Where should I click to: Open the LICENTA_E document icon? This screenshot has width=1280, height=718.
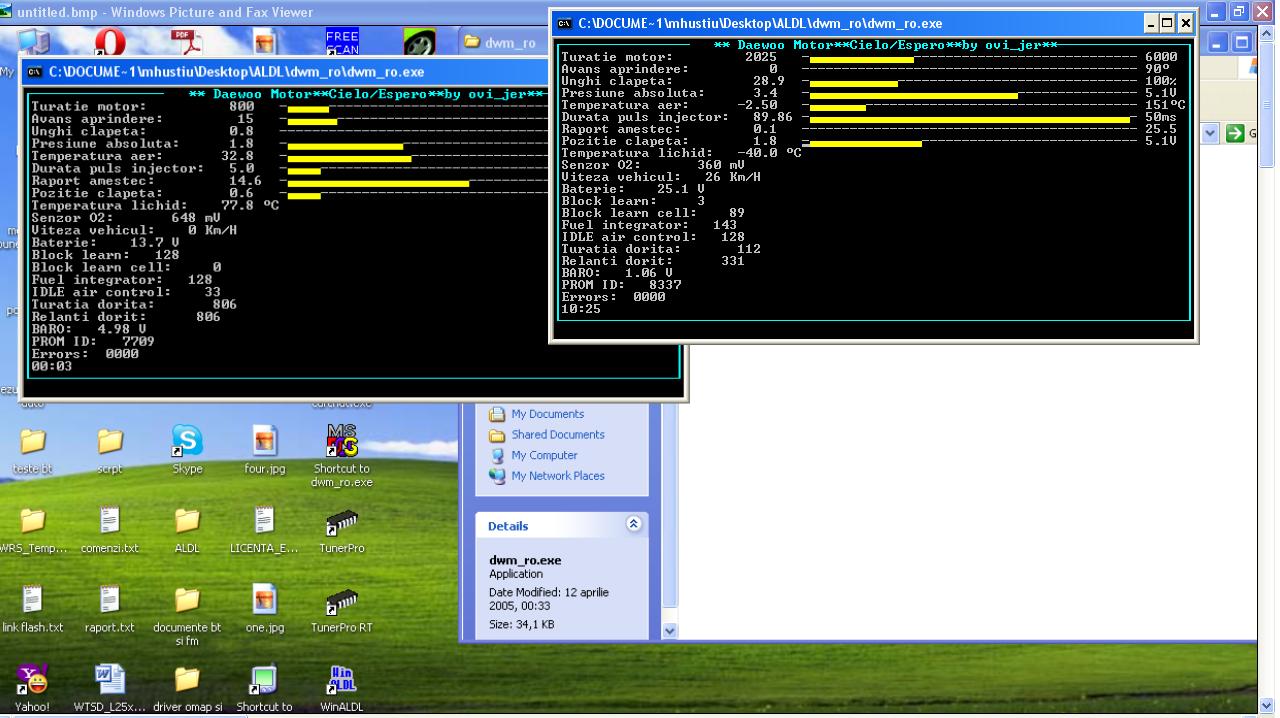[x=264, y=522]
